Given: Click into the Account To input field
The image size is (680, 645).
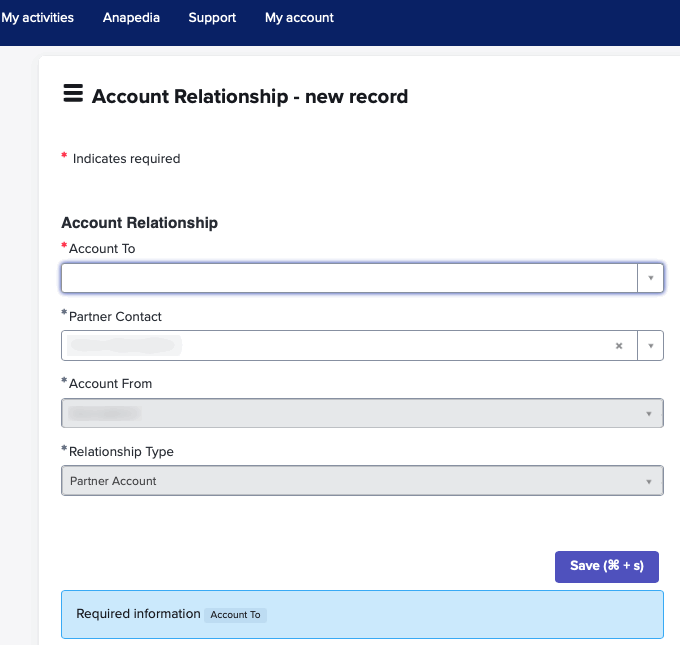Looking at the screenshot, I should point(348,278).
